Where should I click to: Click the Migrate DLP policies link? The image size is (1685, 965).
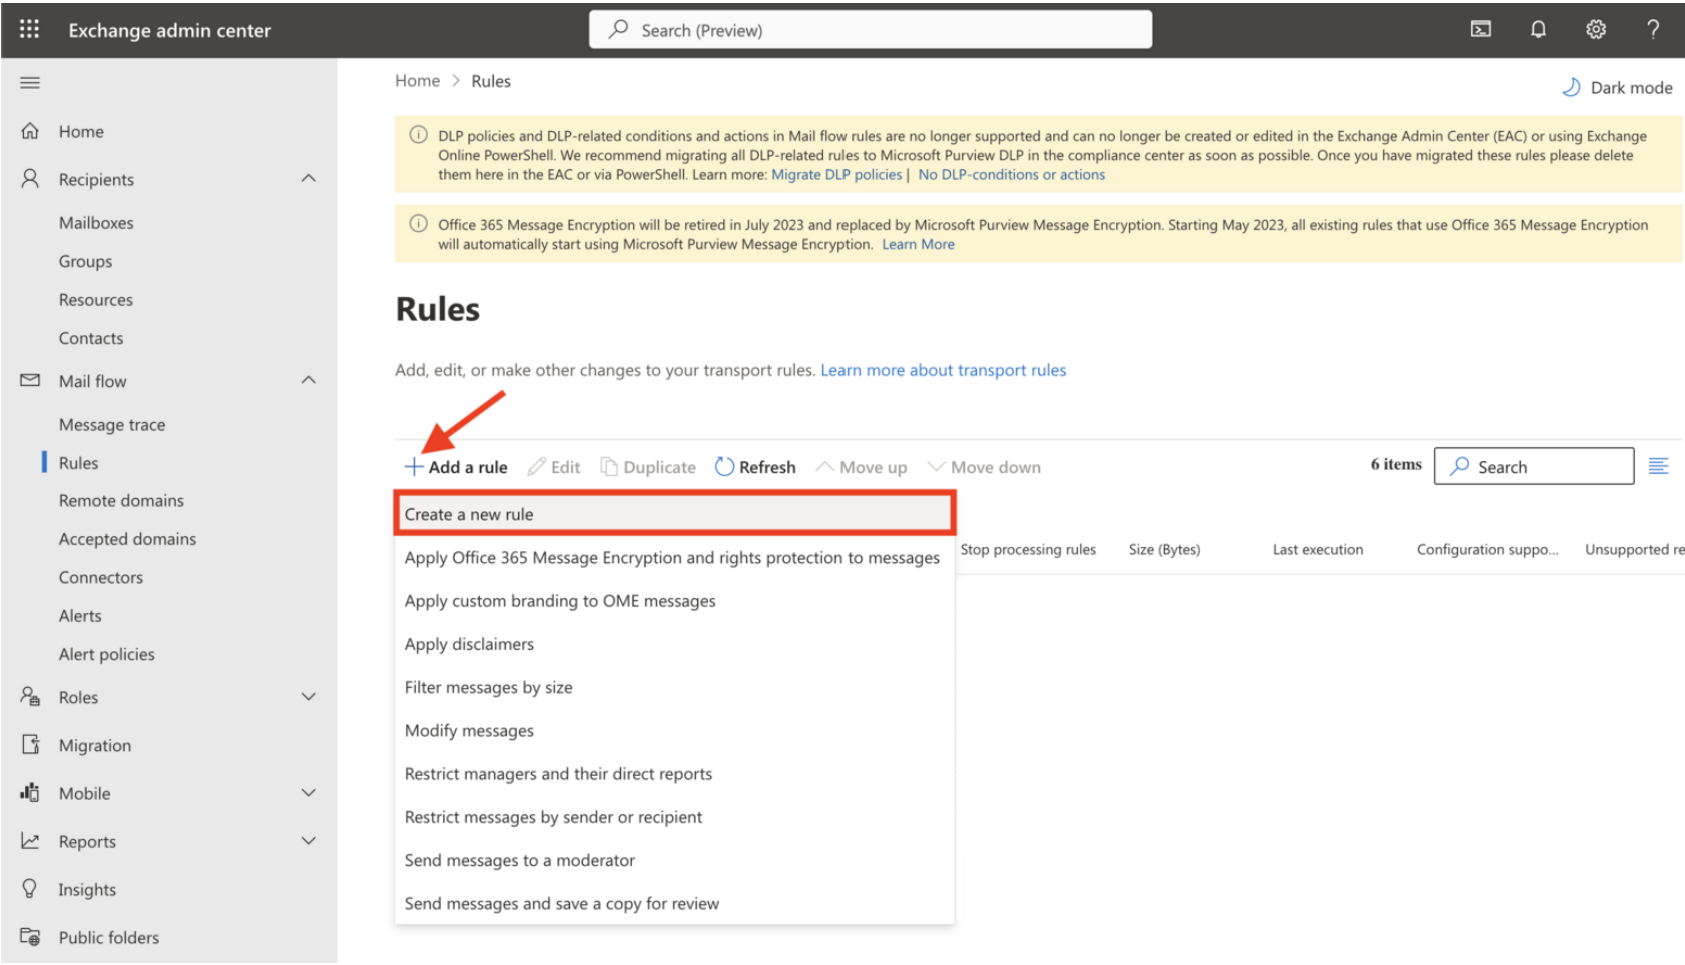(836, 174)
